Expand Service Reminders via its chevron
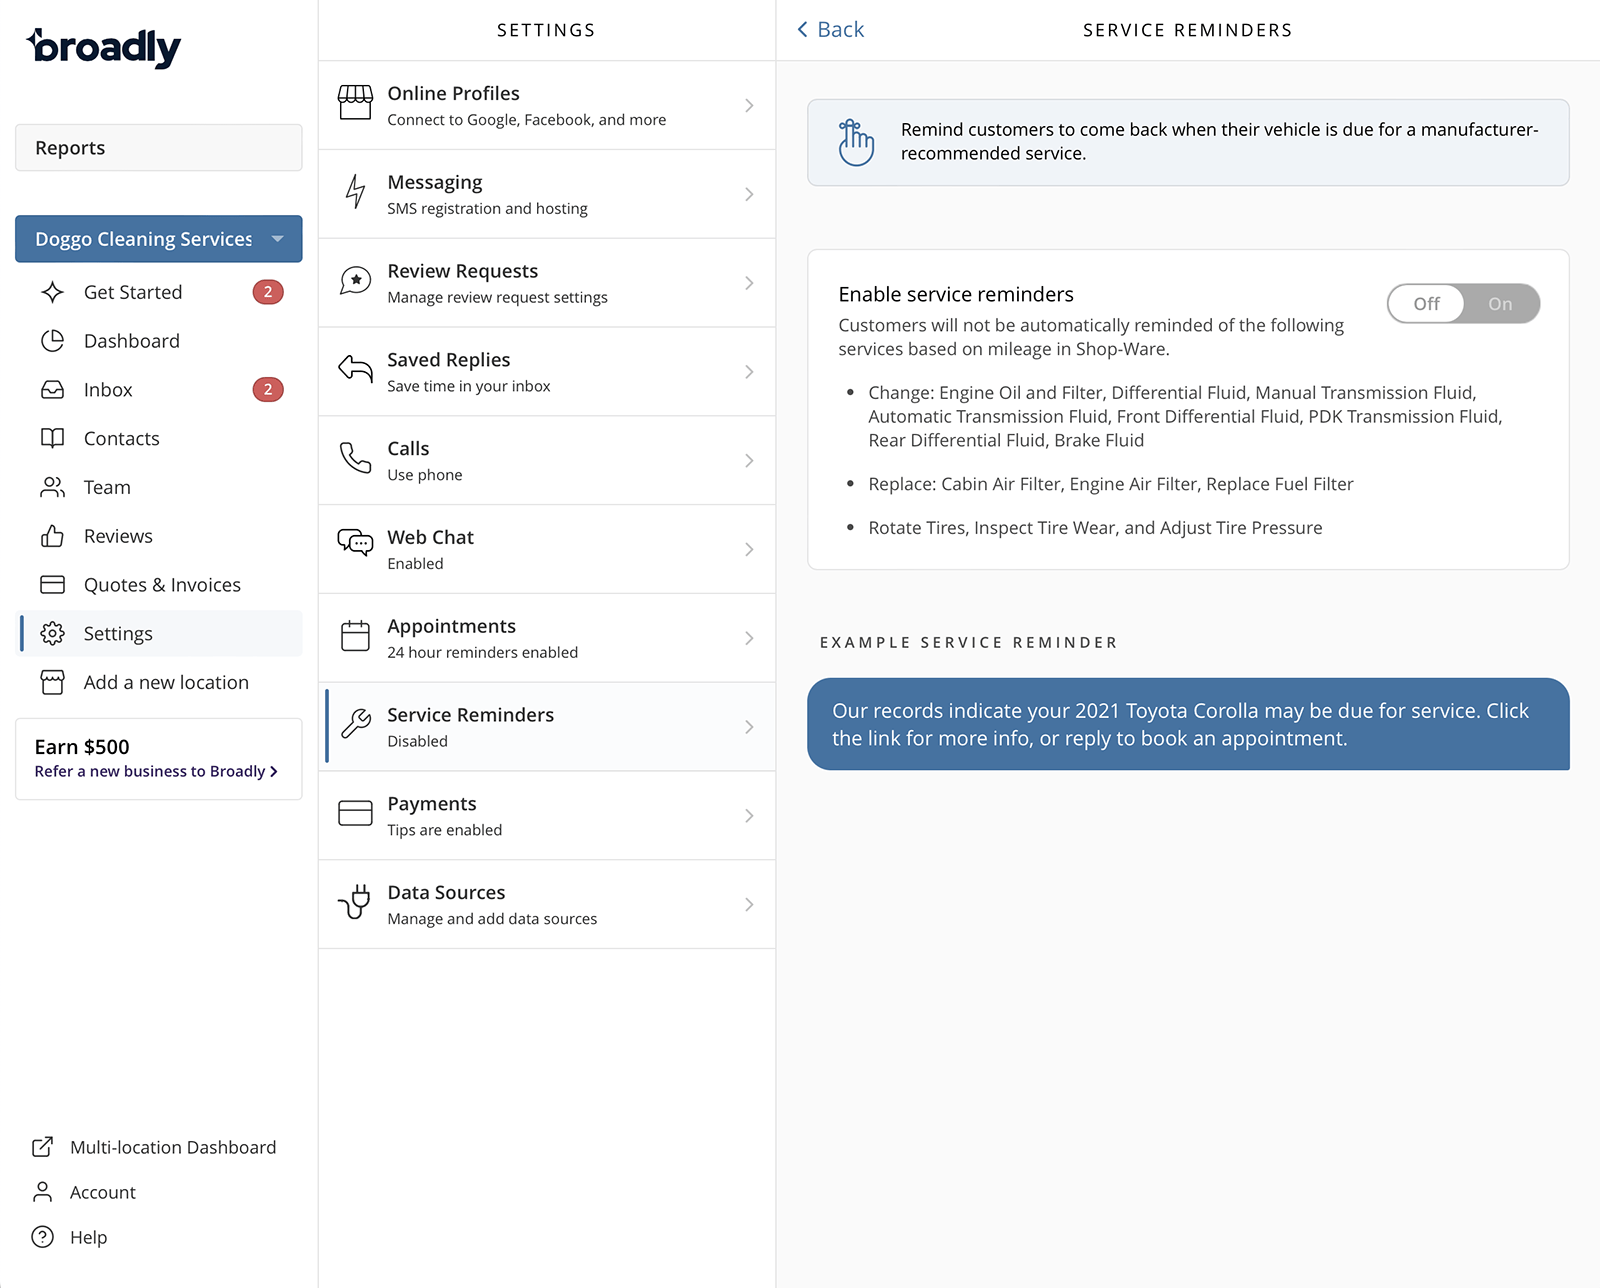The width and height of the screenshot is (1600, 1288). [749, 727]
